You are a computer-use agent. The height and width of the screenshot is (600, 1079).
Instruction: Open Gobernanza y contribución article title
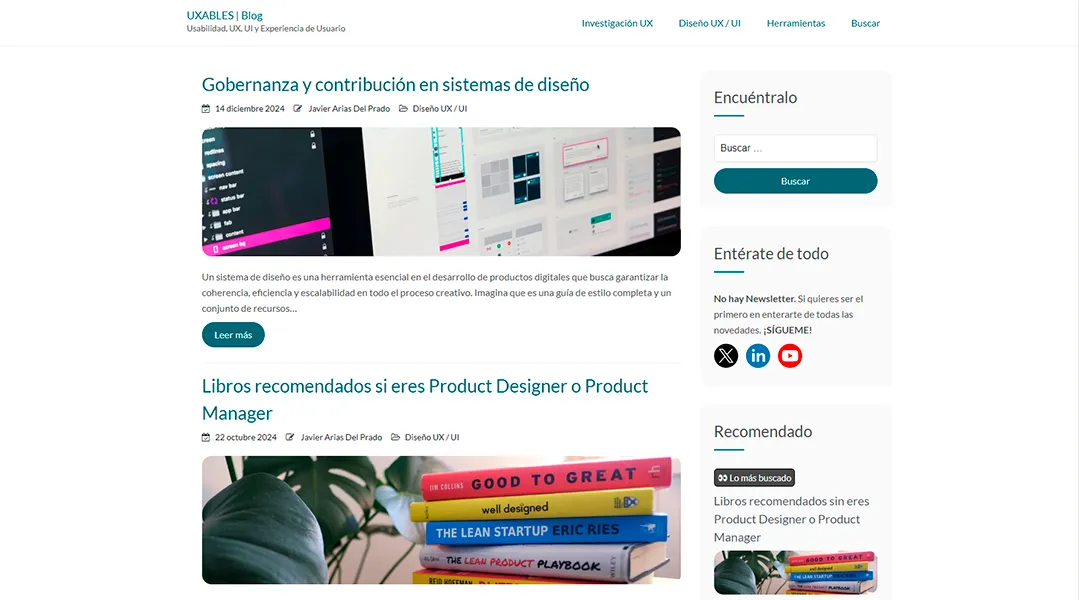coord(396,85)
